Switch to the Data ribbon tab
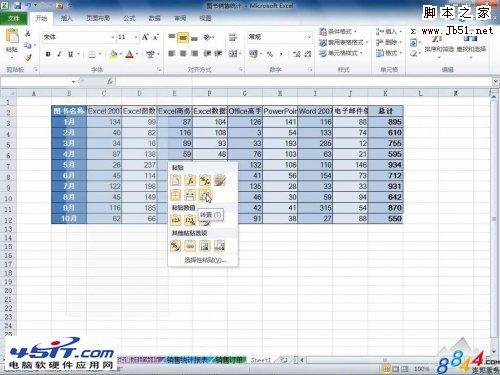 point(154,18)
